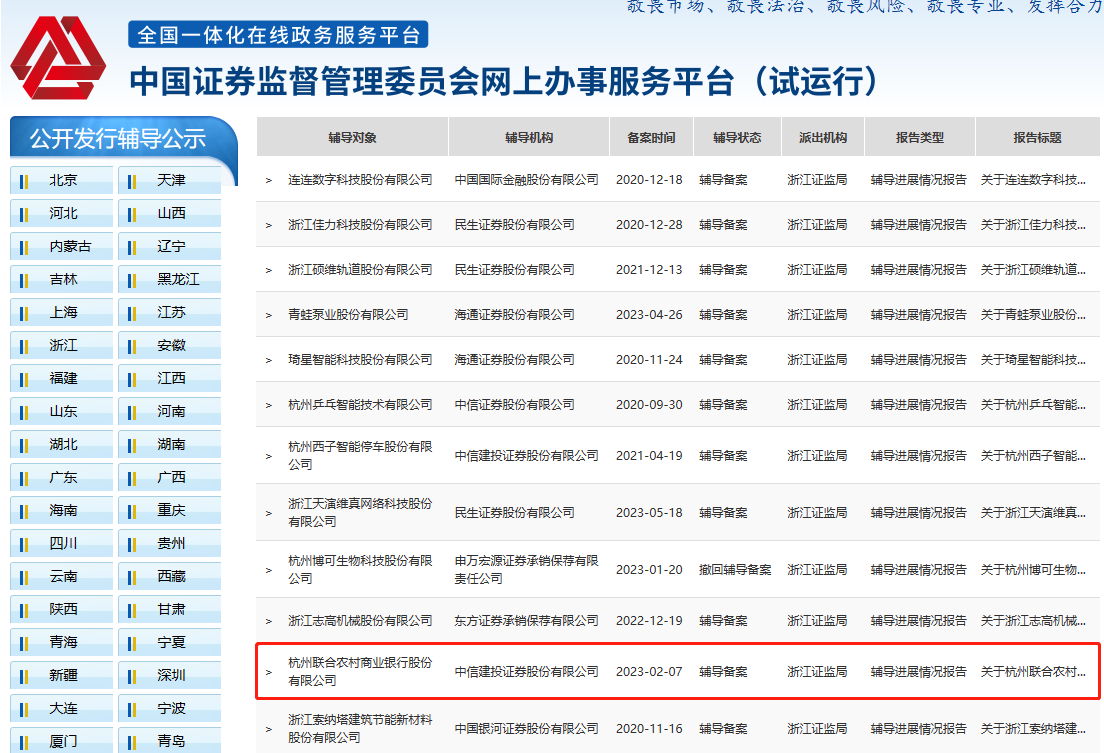The width and height of the screenshot is (1104, 753).
Task: Expand the 青蛙泵业股份有限公司 row arrow
Action: tap(268, 316)
